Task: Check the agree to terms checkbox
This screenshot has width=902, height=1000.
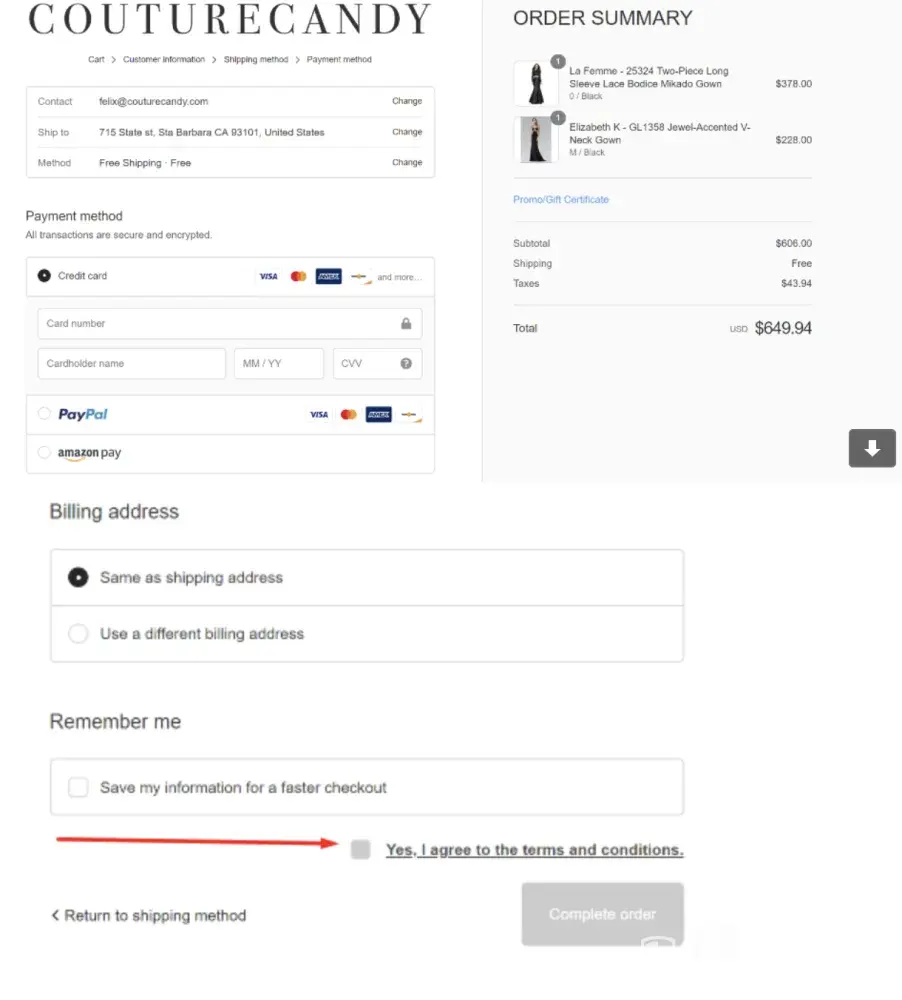Action: point(361,850)
